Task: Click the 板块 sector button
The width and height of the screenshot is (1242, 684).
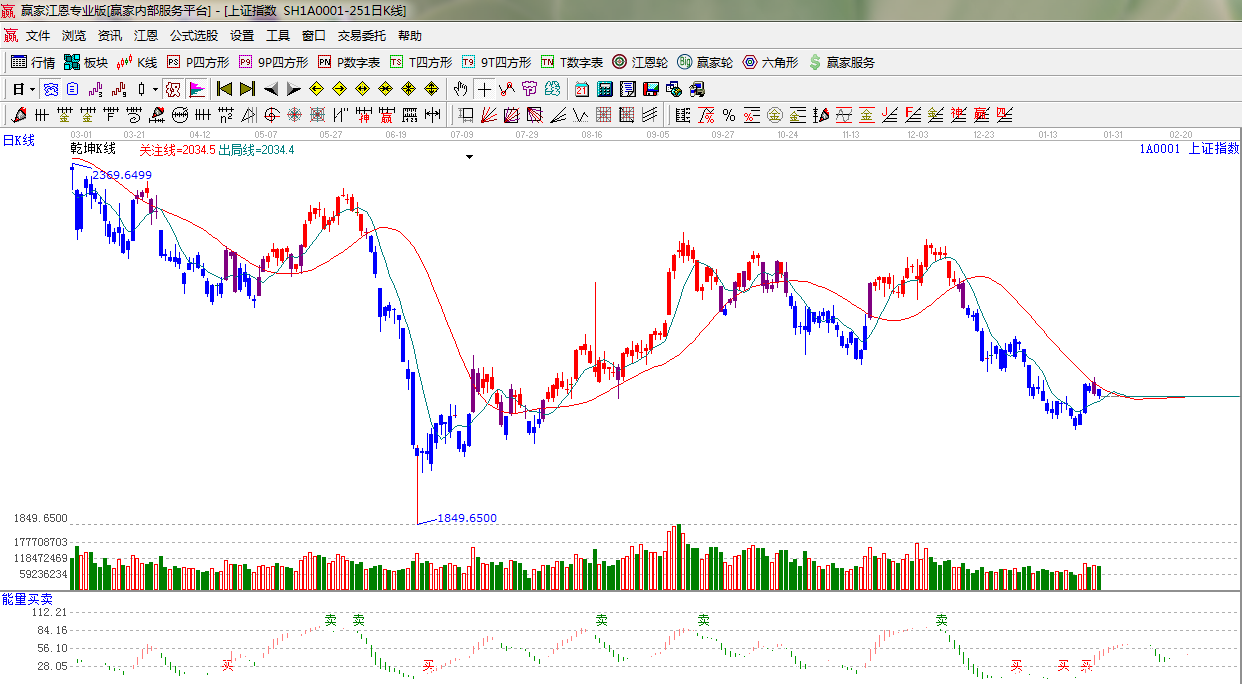Action: pos(86,62)
